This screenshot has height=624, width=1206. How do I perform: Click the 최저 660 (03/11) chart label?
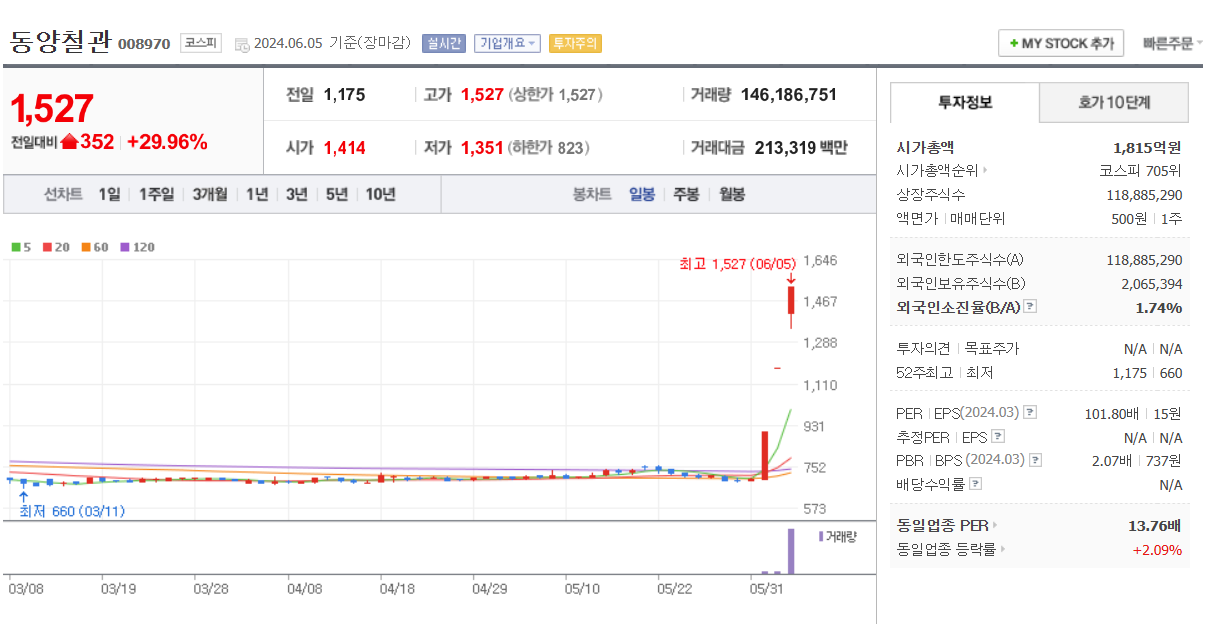[72, 511]
